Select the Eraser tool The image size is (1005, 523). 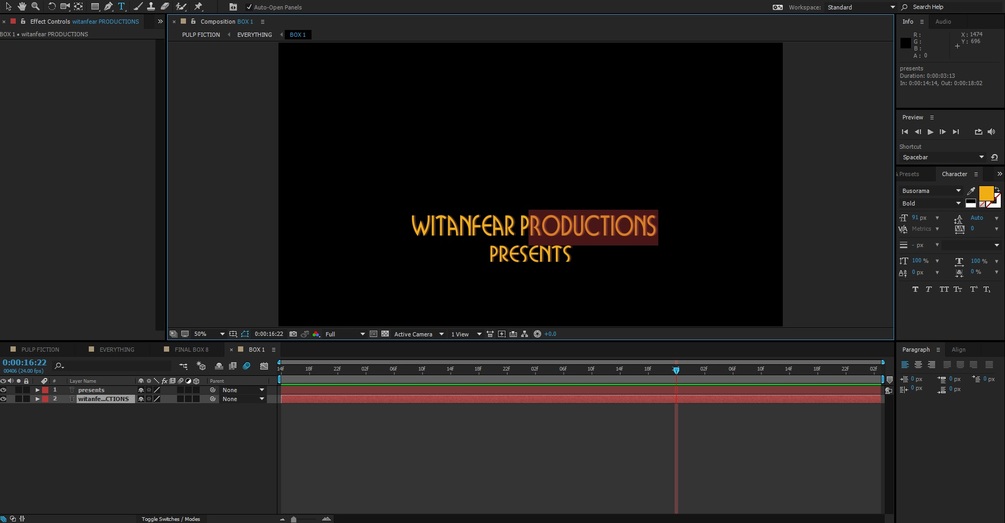[164, 6]
